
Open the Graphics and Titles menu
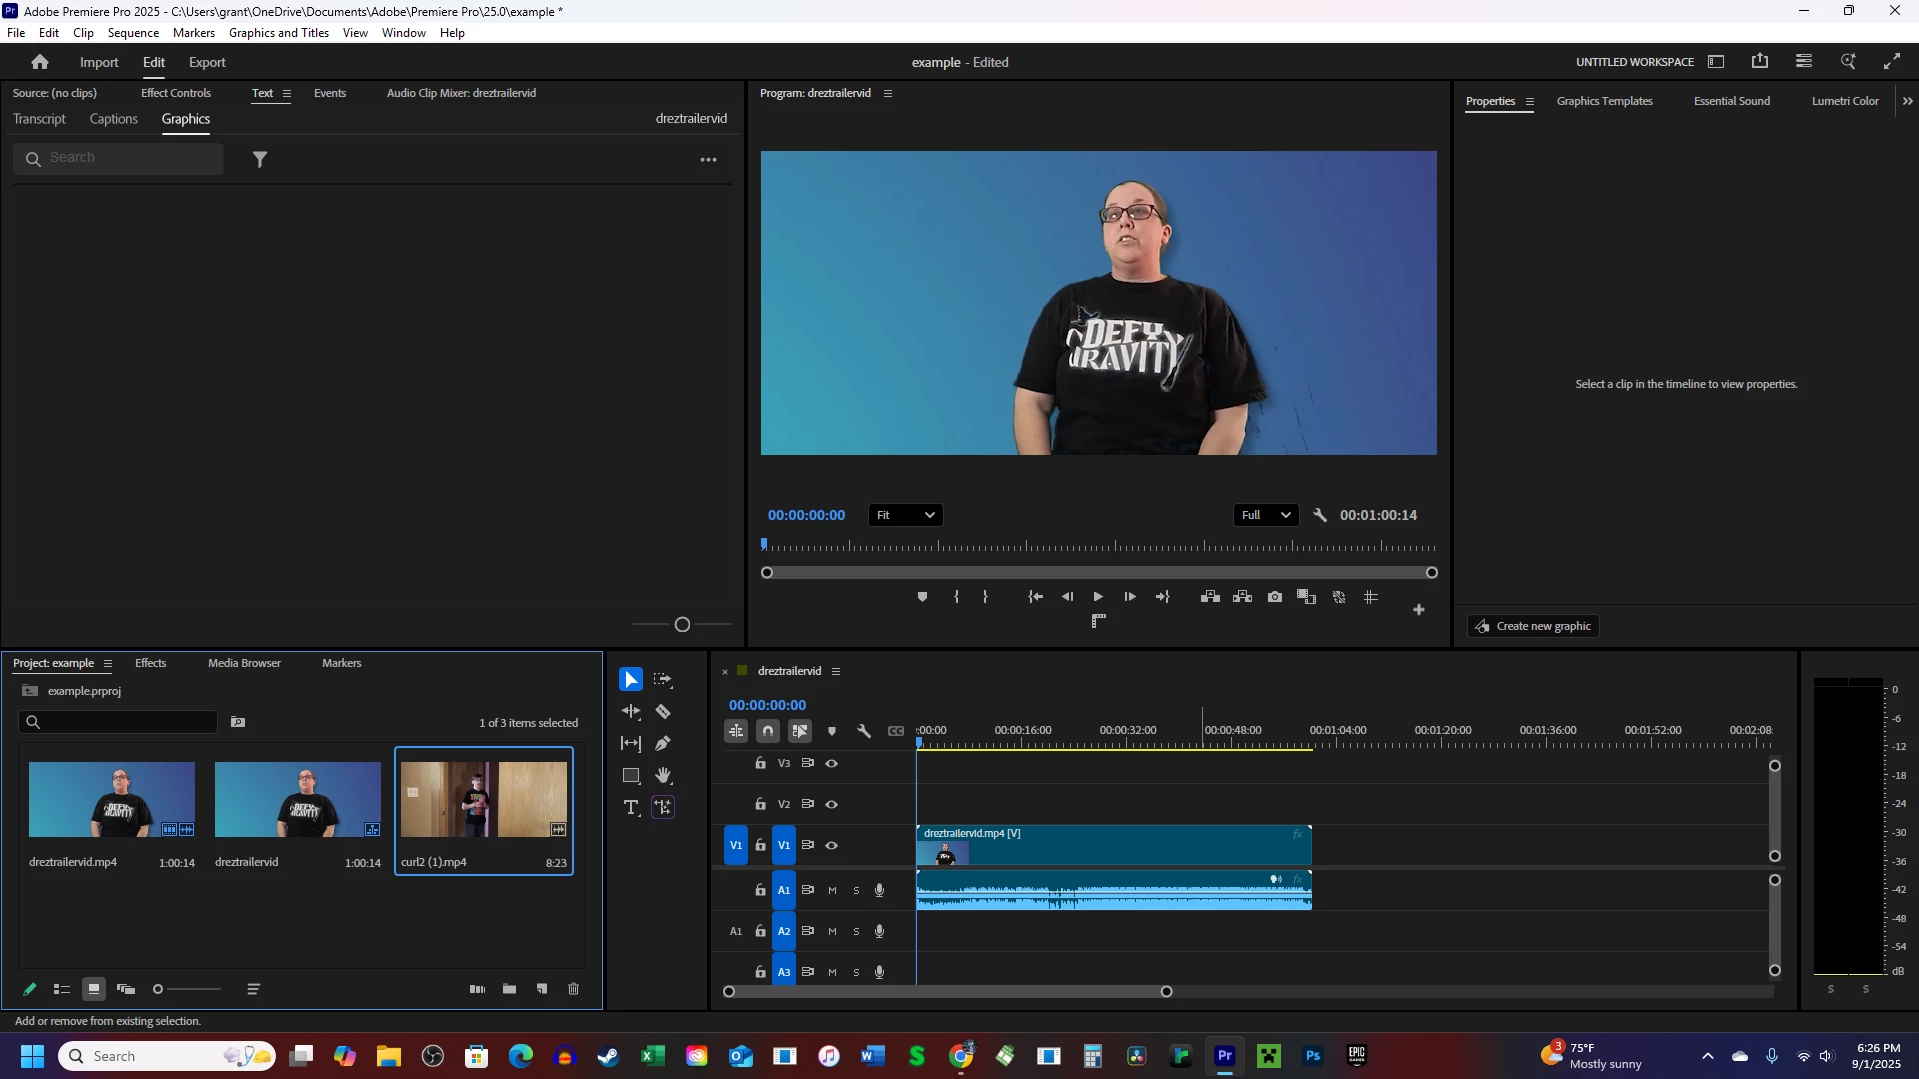pos(279,33)
